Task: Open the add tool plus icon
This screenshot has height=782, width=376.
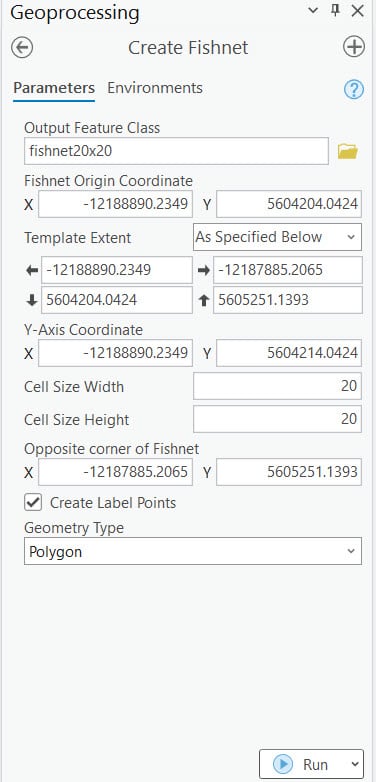Action: pos(354,47)
